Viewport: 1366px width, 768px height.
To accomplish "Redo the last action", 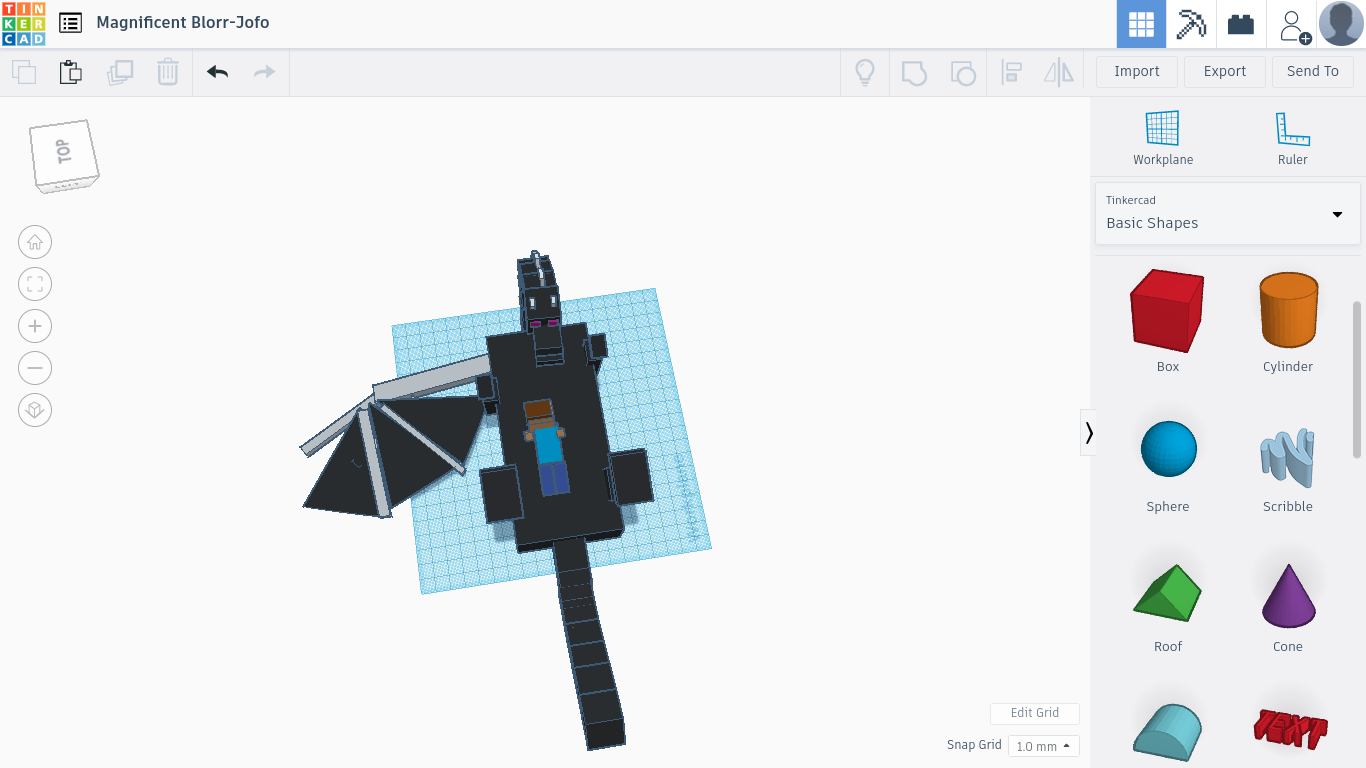I will (264, 72).
